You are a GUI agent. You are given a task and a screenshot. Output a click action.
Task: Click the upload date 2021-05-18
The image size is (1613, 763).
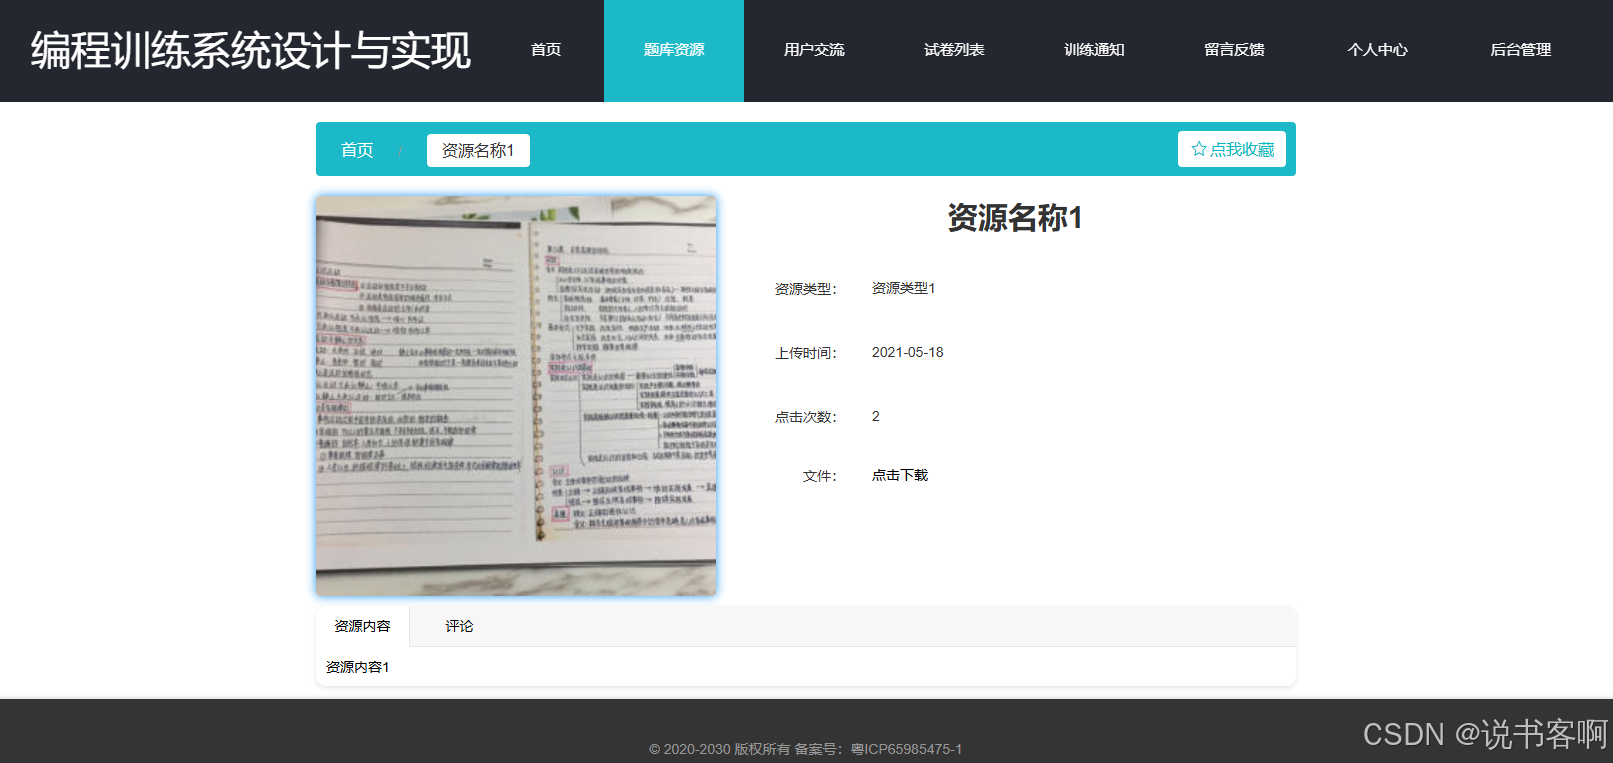907,352
